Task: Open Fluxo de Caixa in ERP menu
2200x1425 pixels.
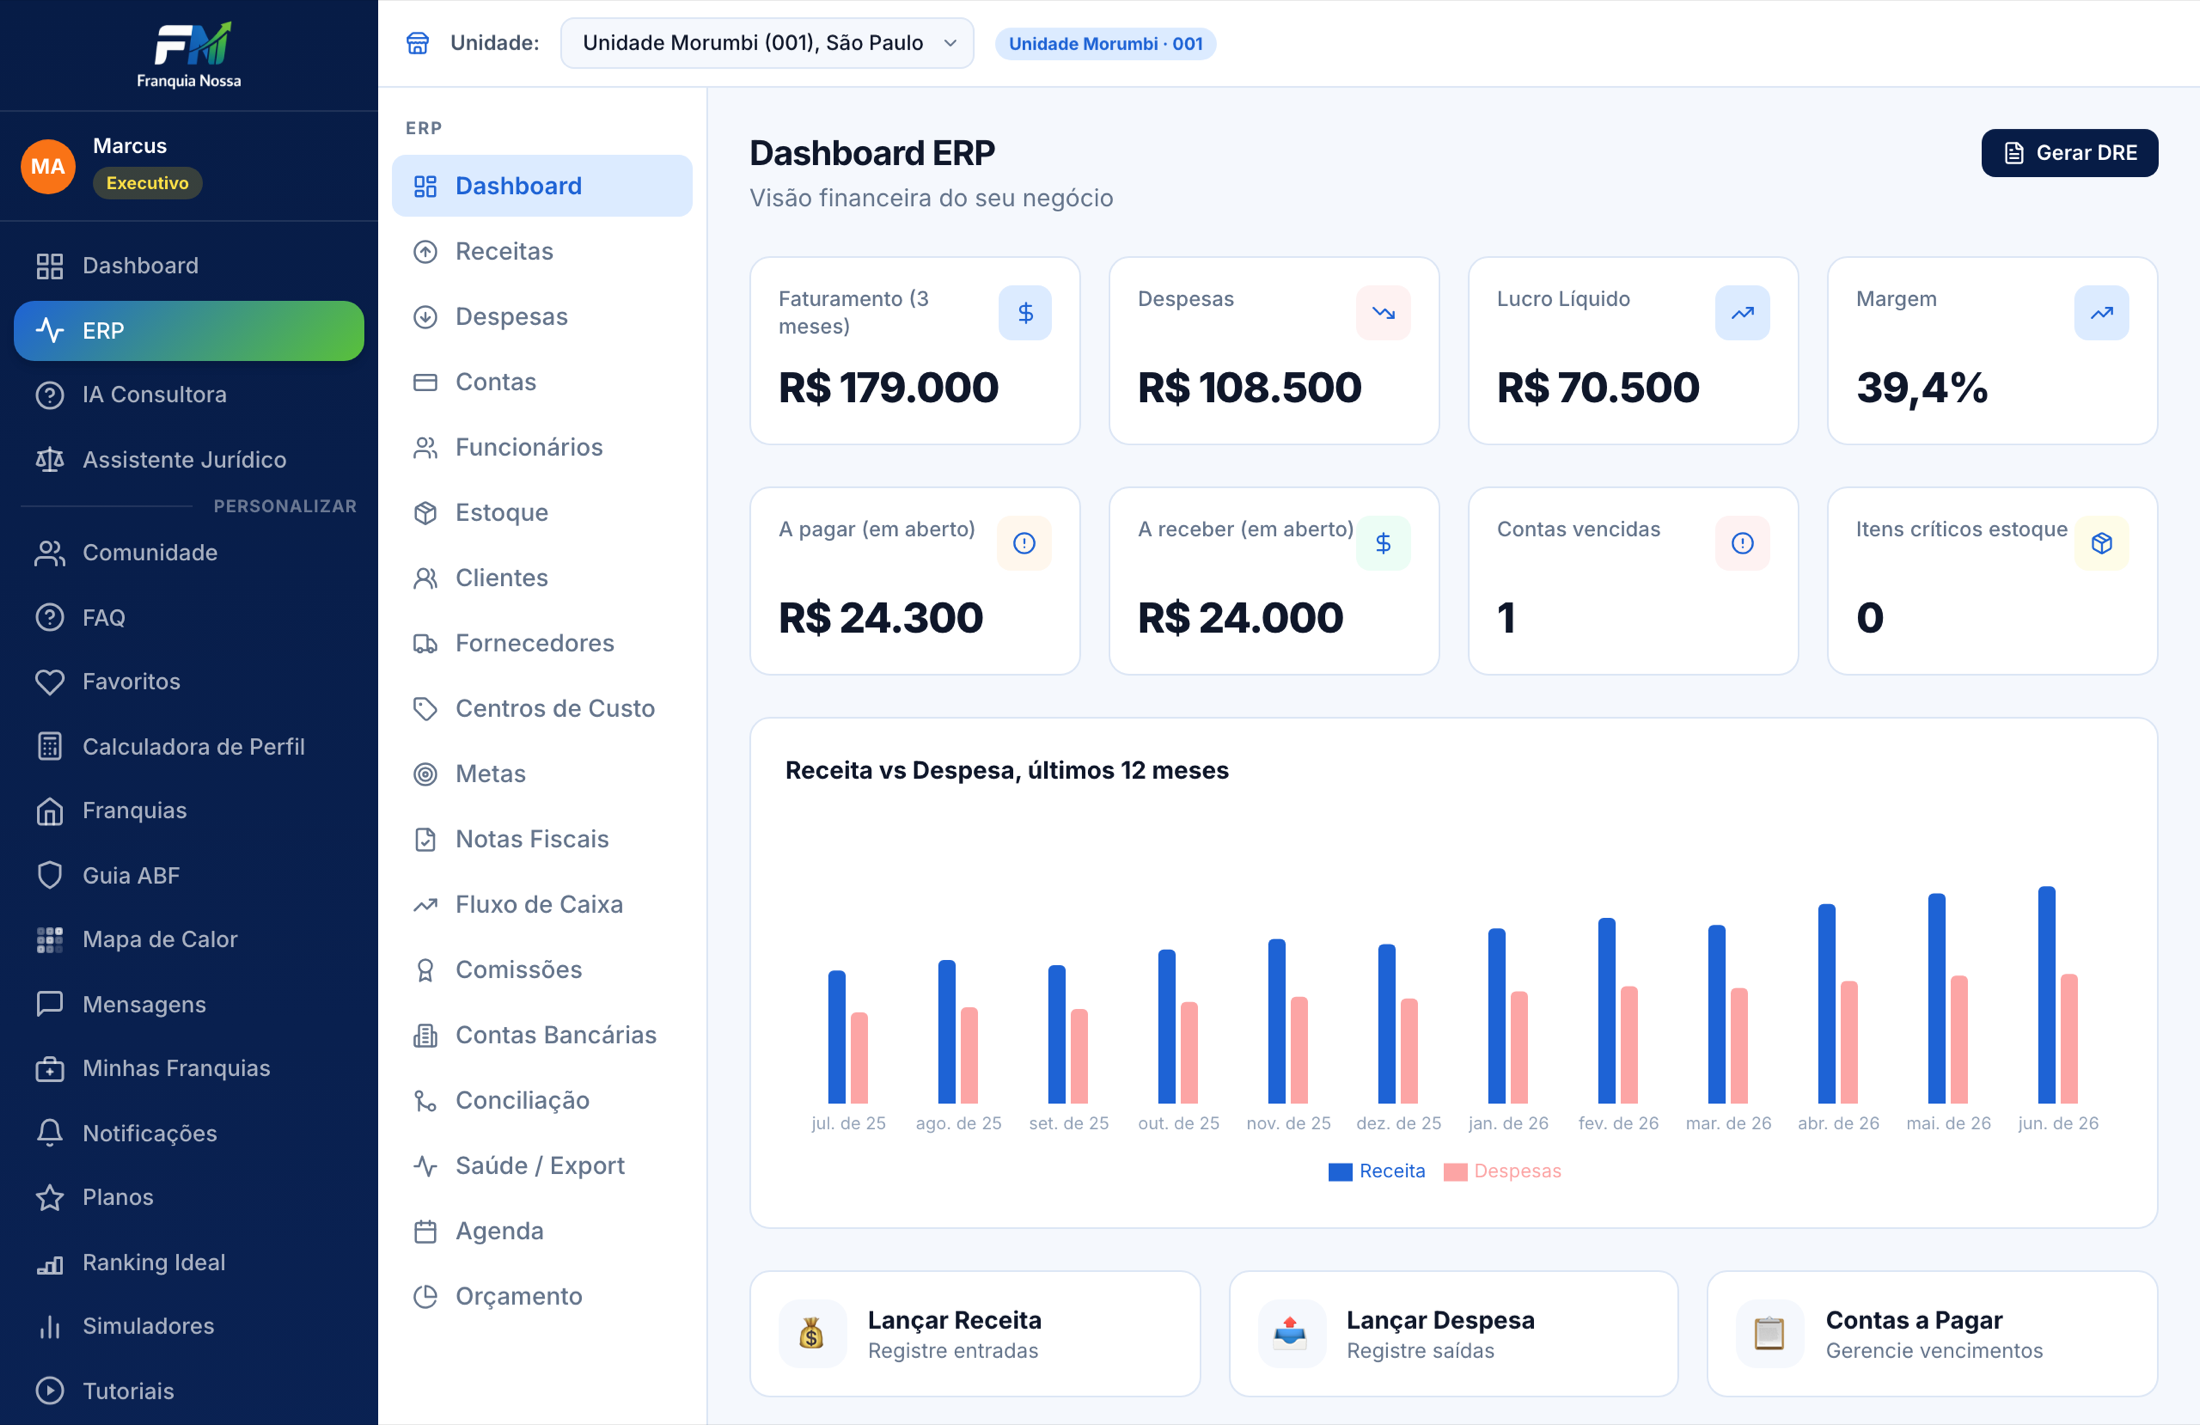Action: tap(542, 905)
